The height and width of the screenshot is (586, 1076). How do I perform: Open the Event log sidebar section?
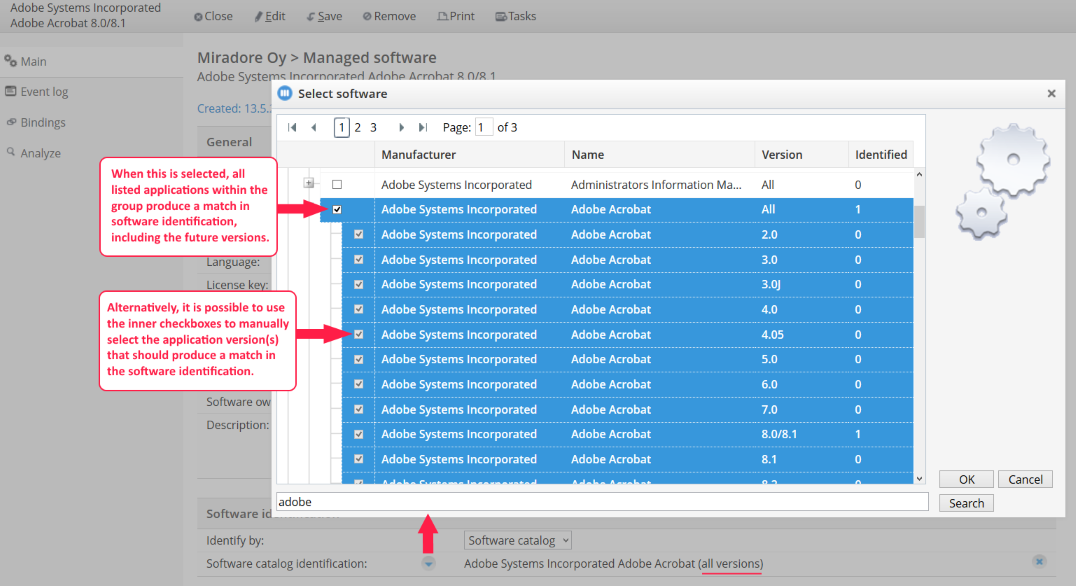pos(36,91)
